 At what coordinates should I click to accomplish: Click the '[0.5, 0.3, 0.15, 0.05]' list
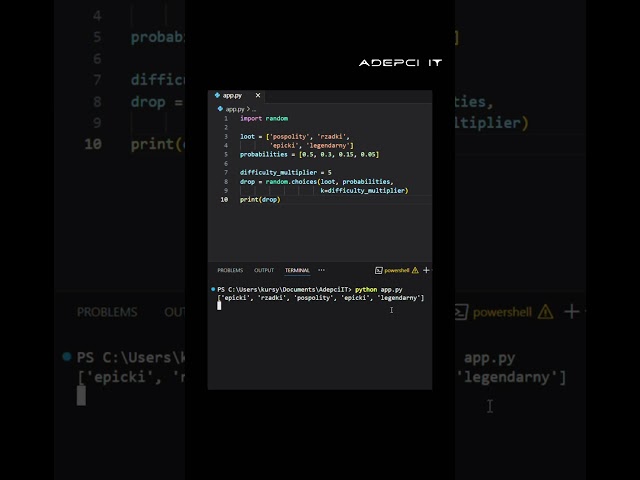(339, 154)
